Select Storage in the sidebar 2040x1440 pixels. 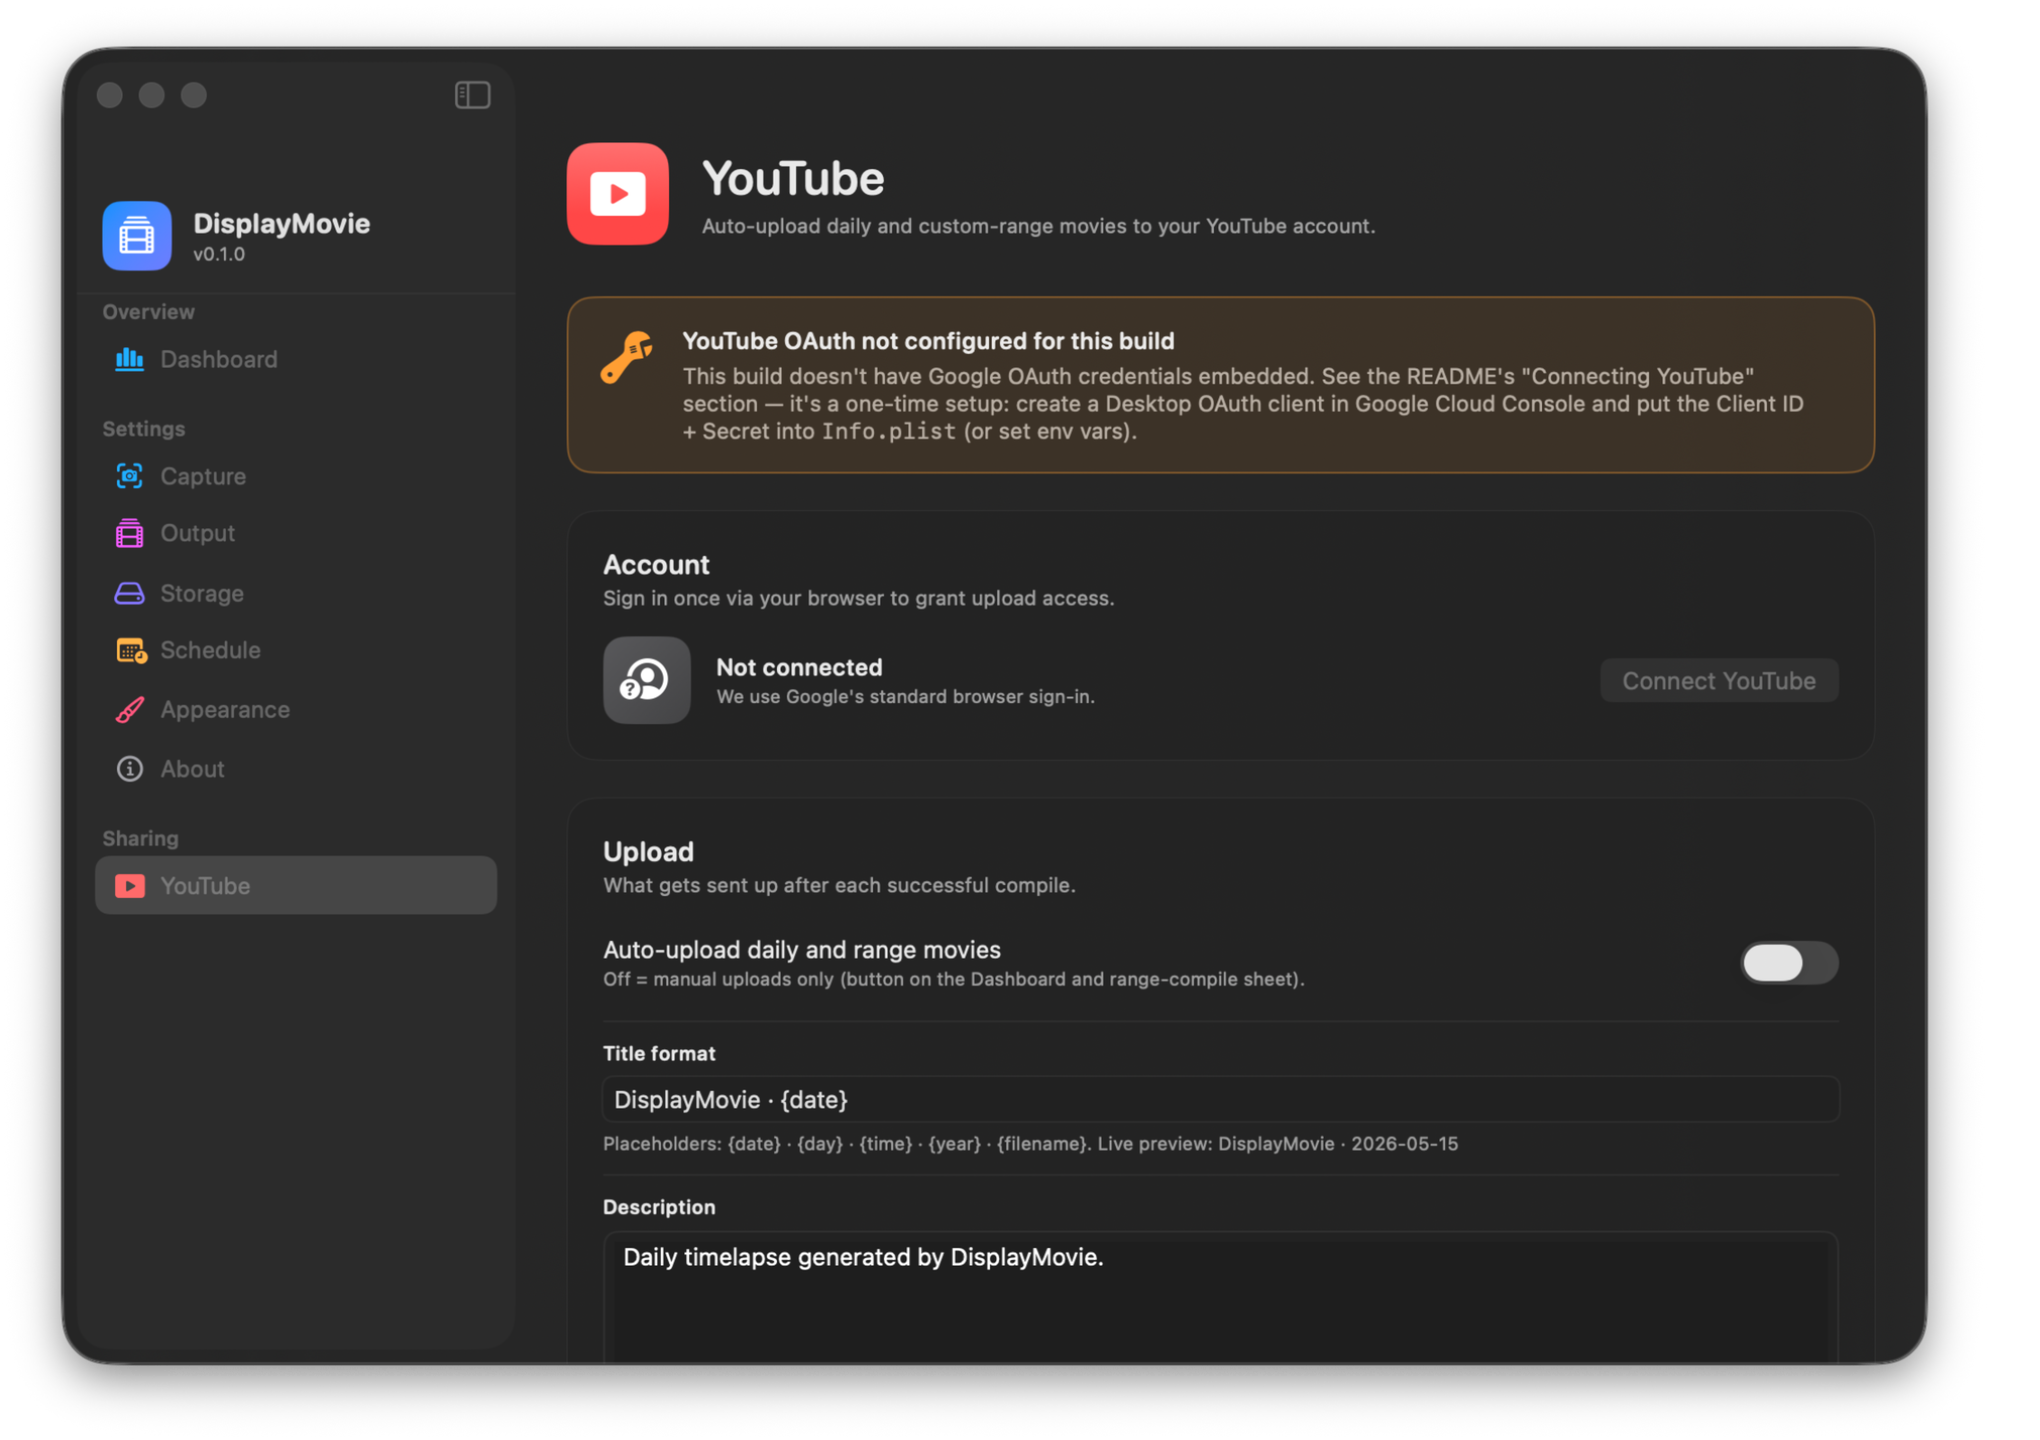pos(296,593)
